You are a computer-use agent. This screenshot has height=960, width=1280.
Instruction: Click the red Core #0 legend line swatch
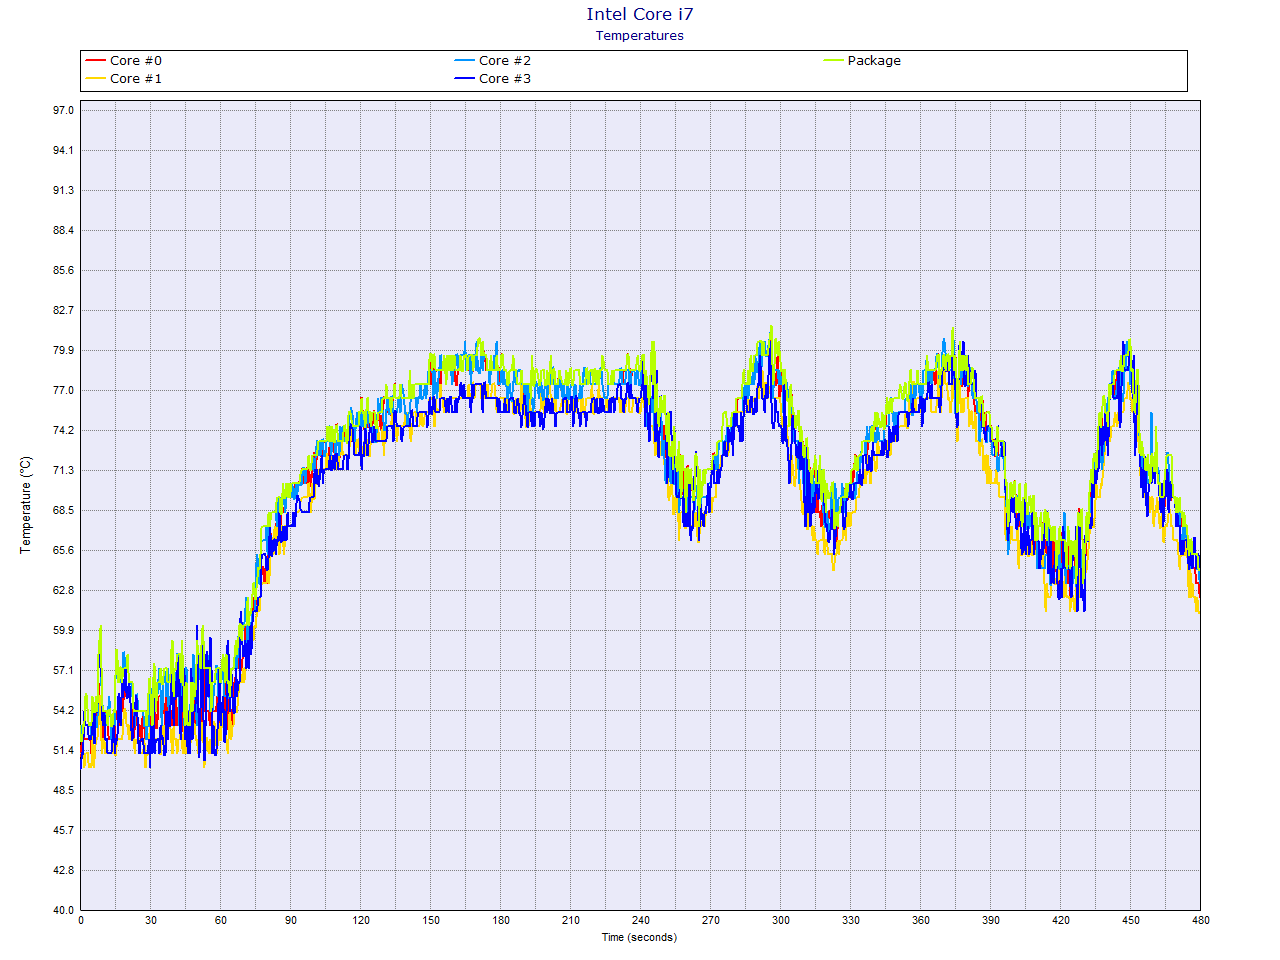(x=95, y=61)
